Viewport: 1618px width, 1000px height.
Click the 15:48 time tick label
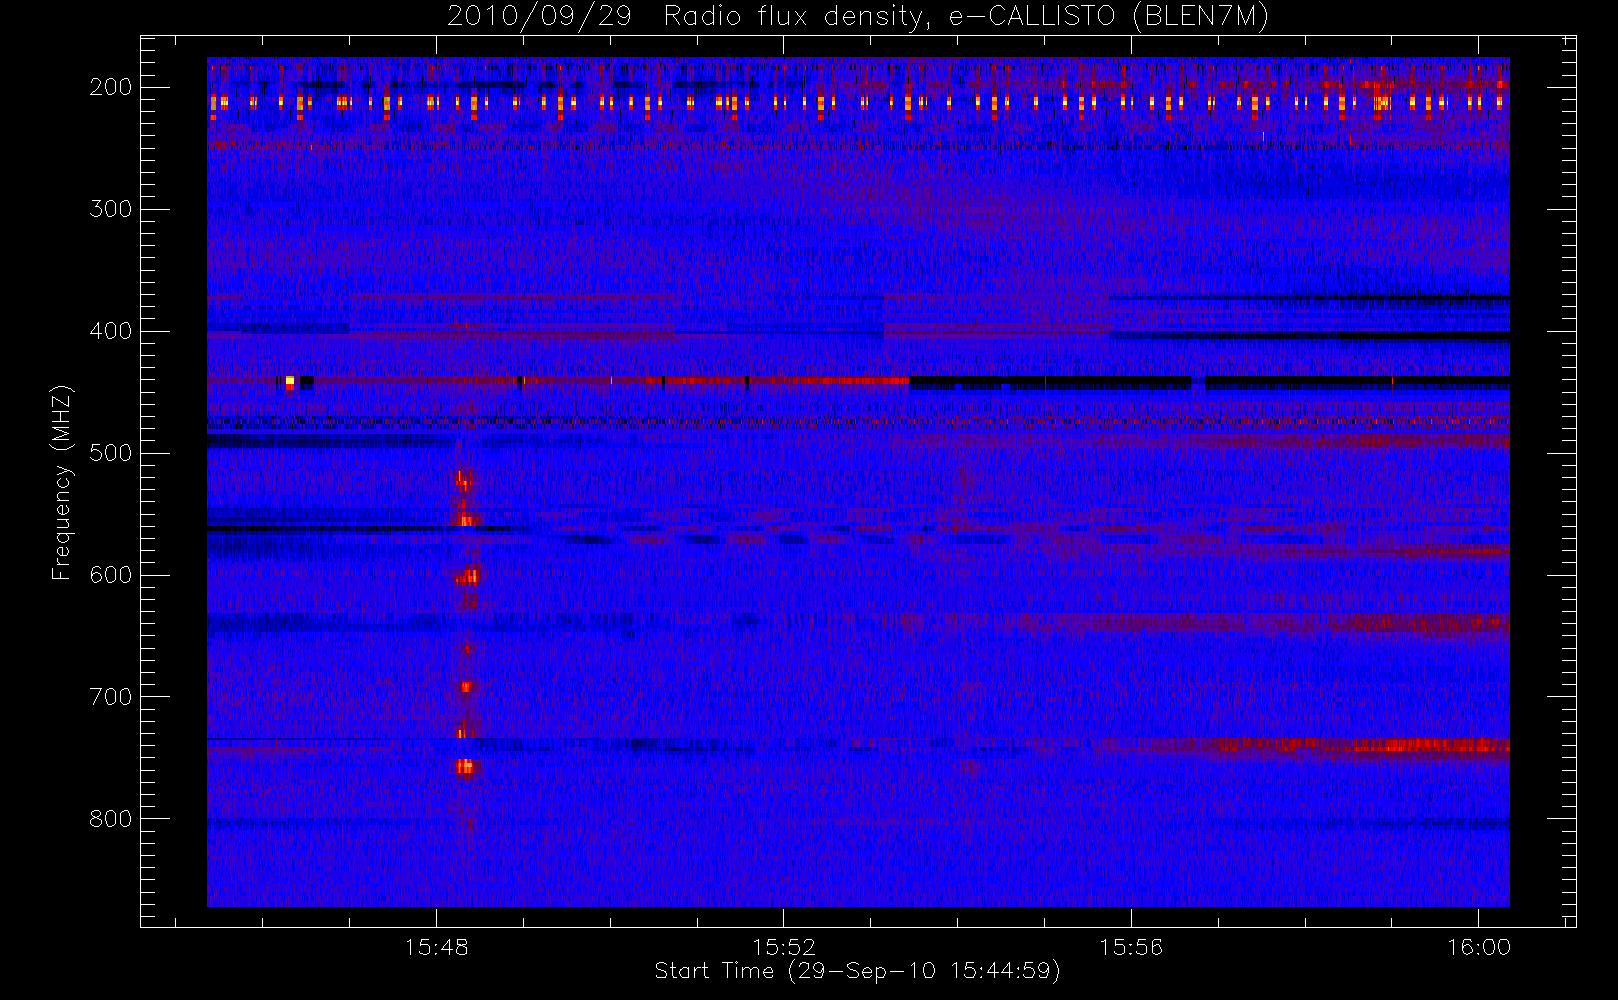[x=436, y=947]
